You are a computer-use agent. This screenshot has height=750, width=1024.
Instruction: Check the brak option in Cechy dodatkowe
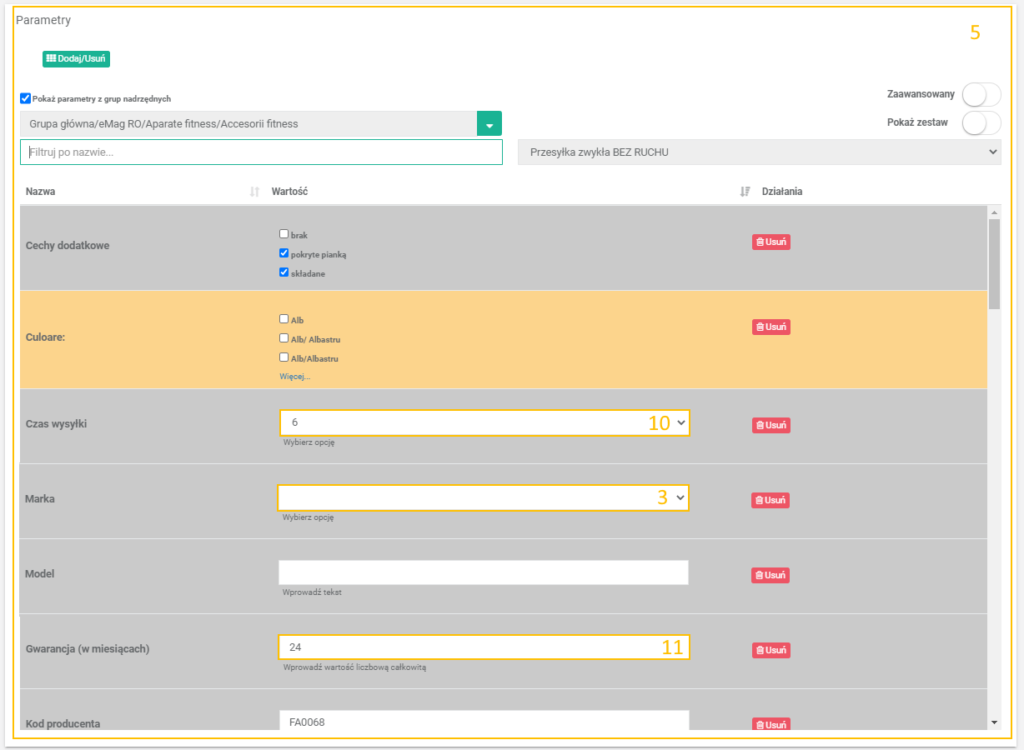coord(284,234)
